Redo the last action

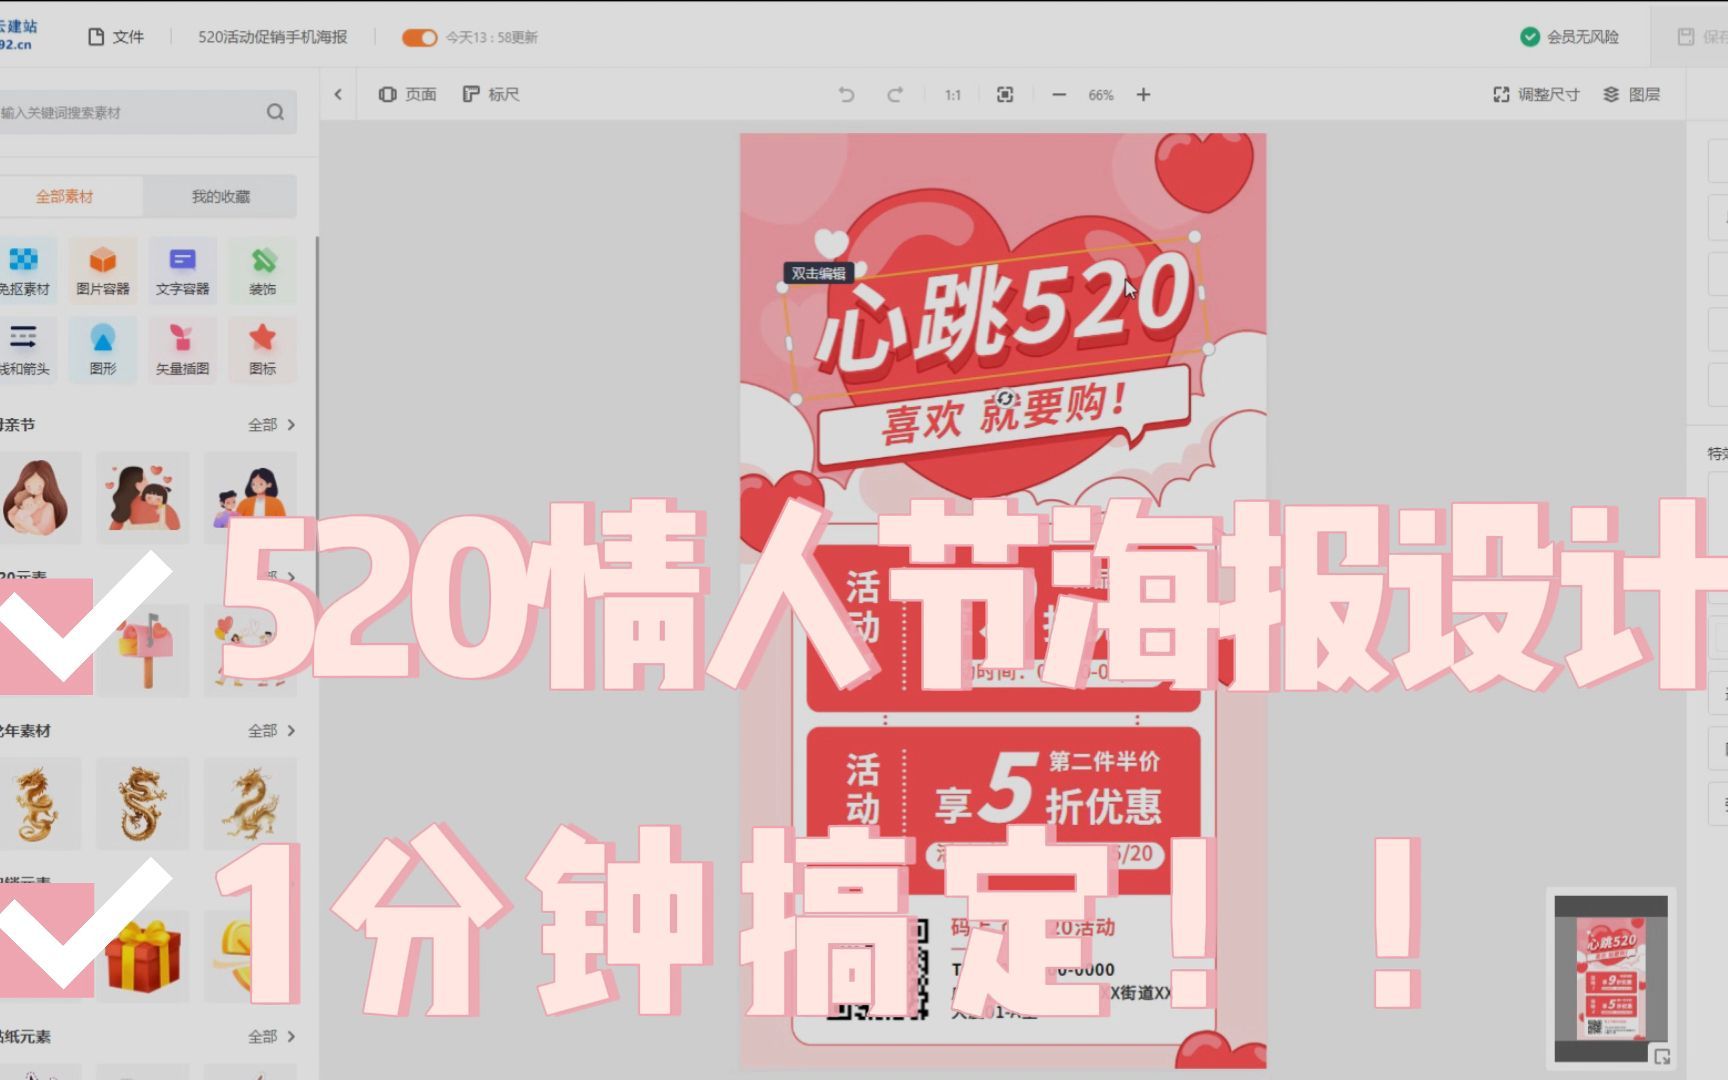(894, 94)
